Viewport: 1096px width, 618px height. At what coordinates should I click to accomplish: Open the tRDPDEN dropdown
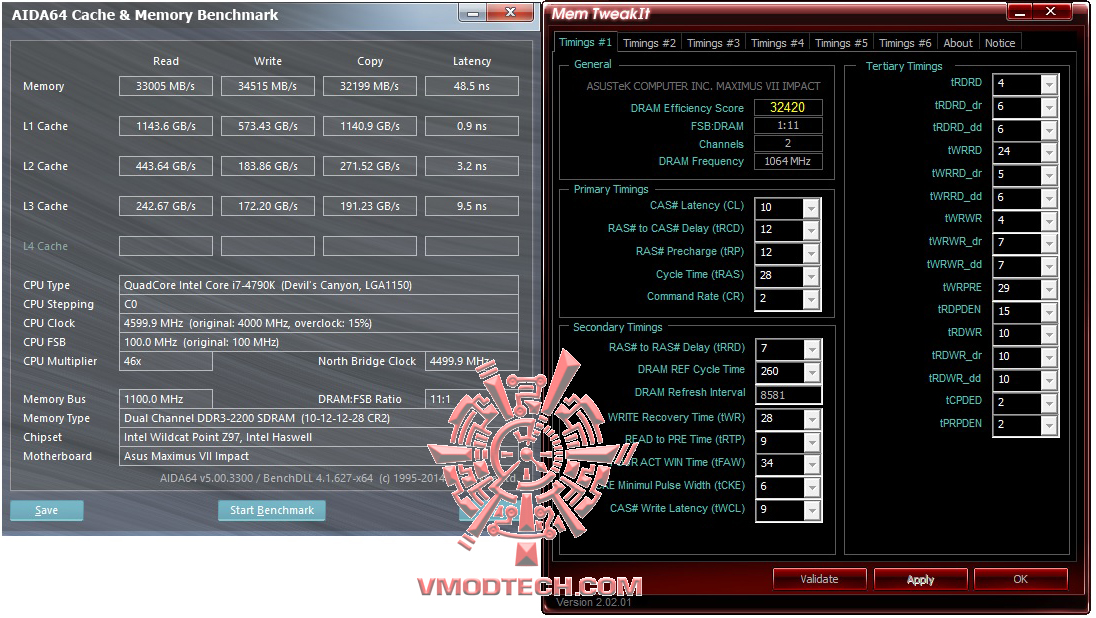[1048, 312]
